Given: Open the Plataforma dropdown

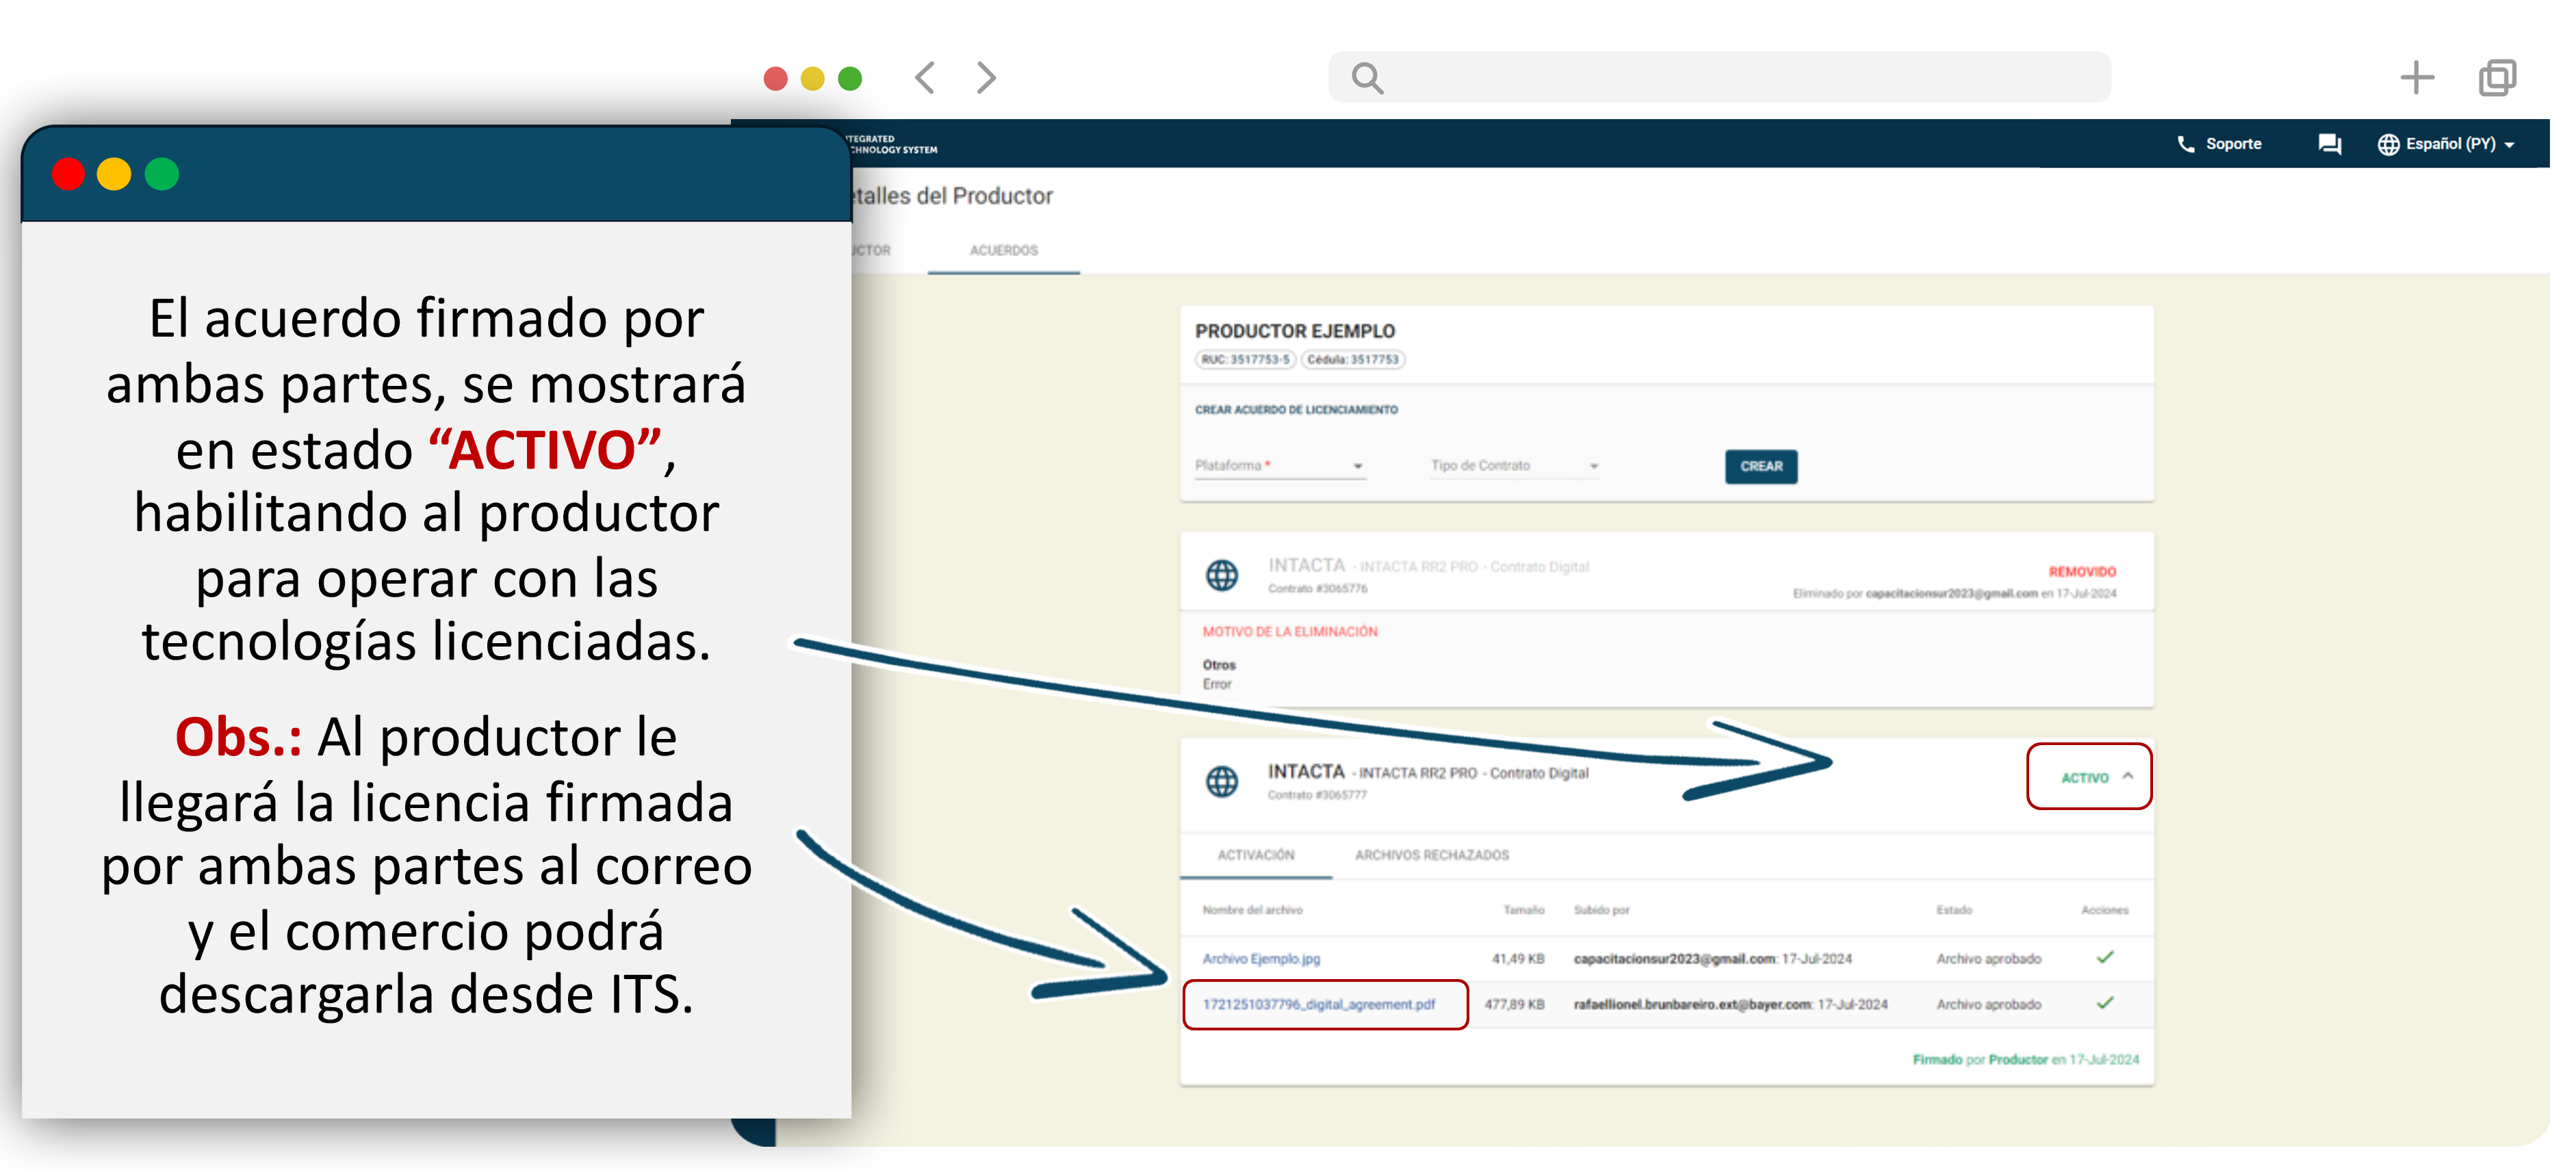Looking at the screenshot, I should (1279, 466).
